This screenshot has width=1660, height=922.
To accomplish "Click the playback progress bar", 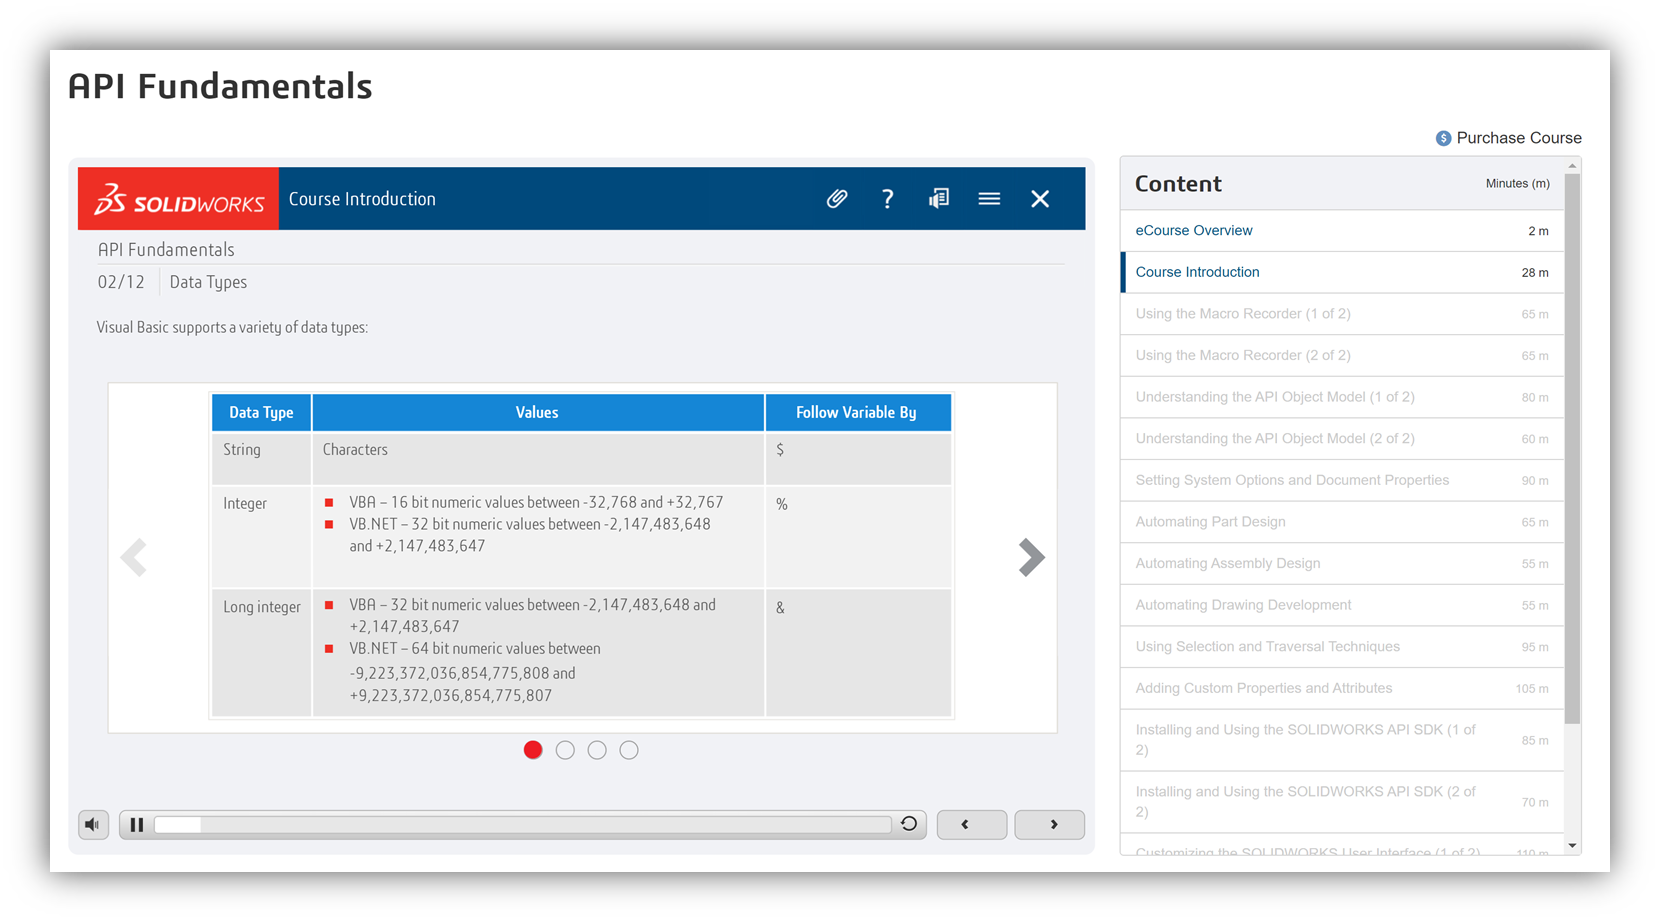I will 523,825.
